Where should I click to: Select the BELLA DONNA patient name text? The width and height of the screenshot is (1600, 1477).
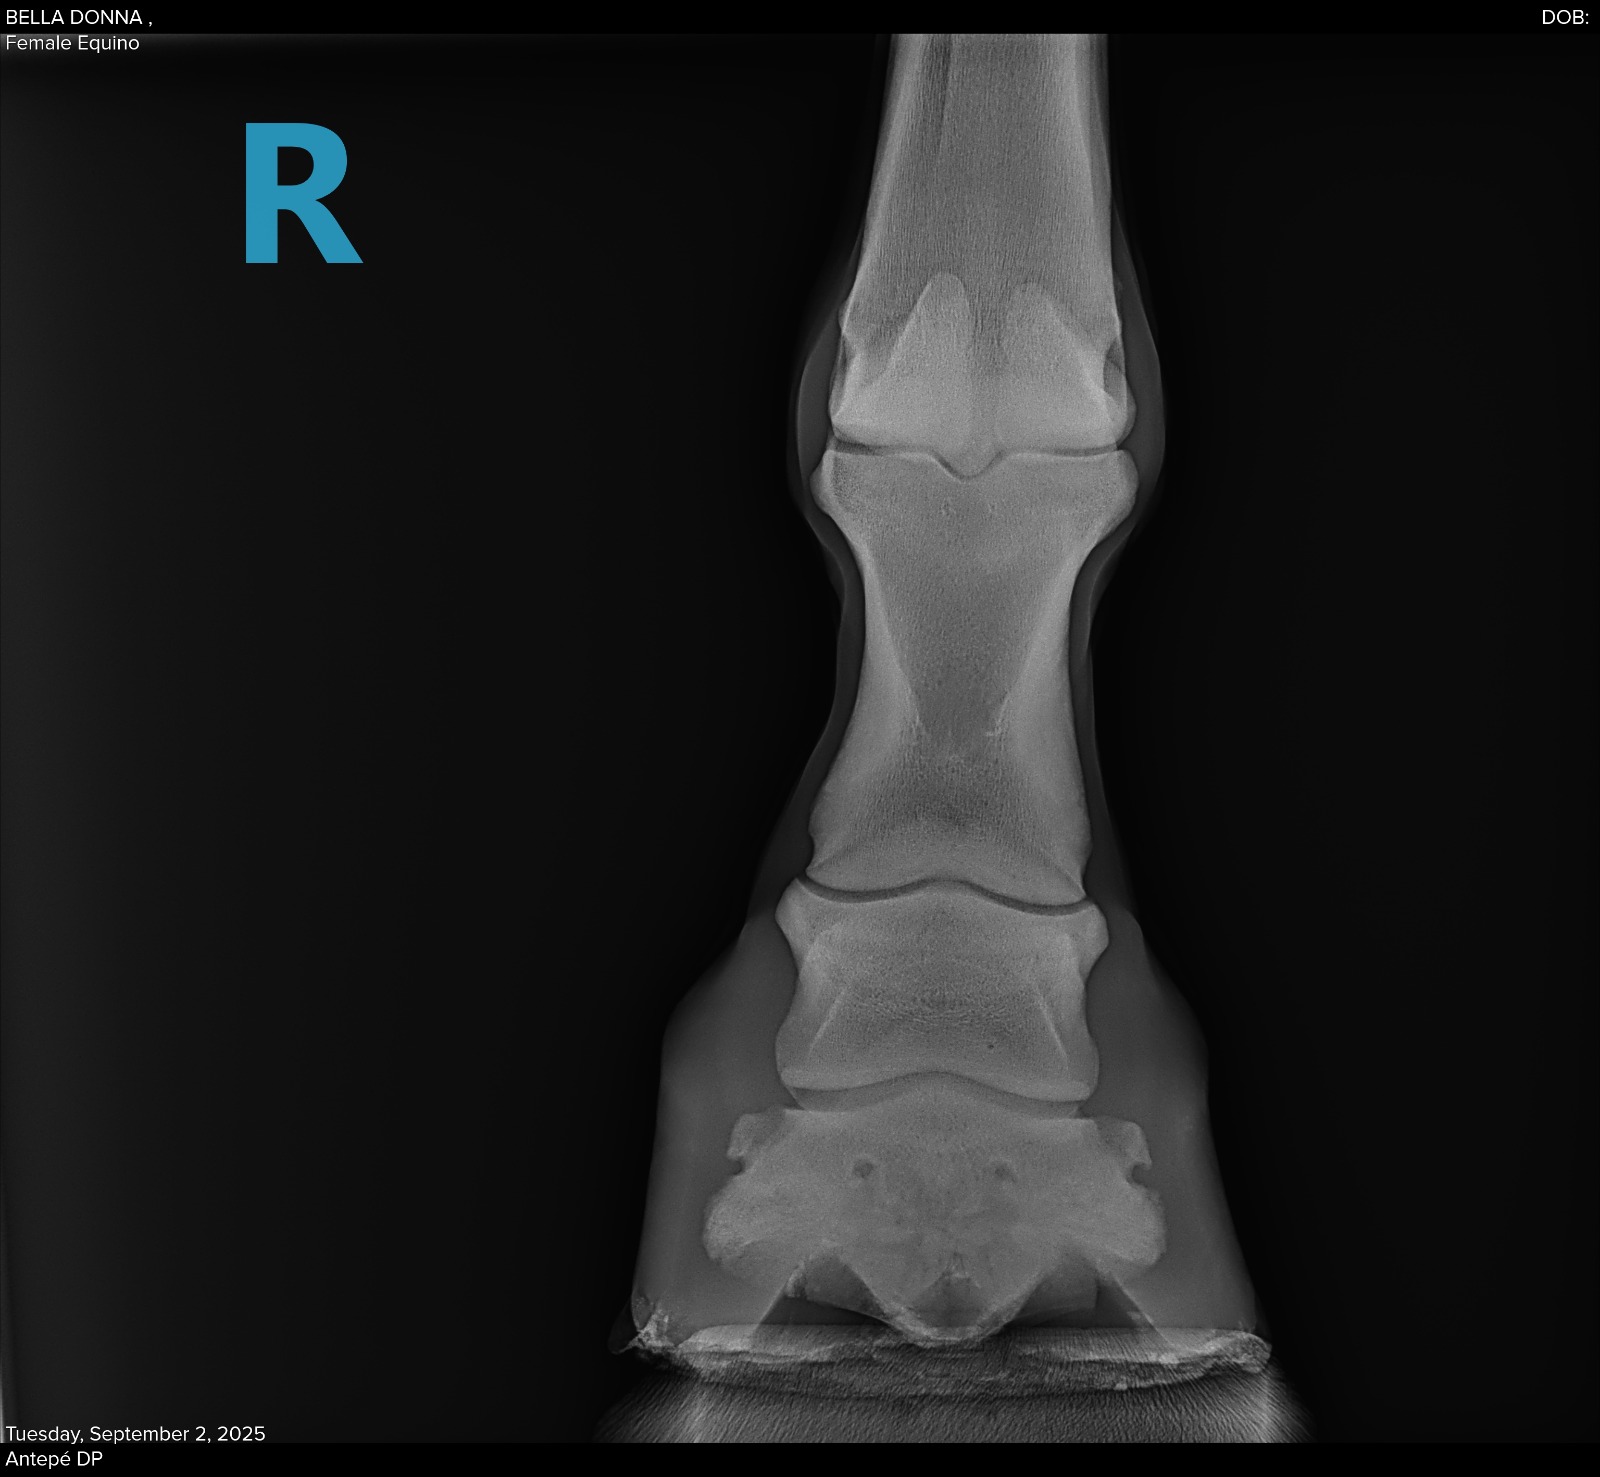tap(78, 17)
